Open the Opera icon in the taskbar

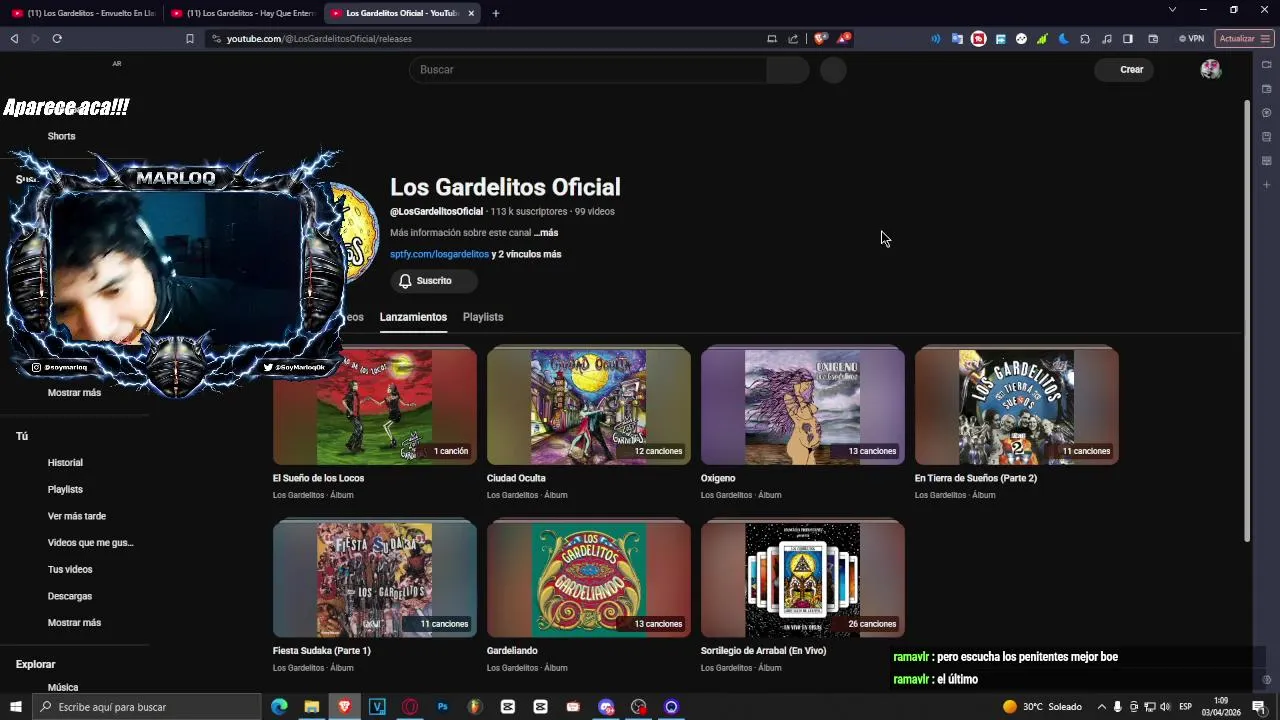pyautogui.click(x=410, y=707)
